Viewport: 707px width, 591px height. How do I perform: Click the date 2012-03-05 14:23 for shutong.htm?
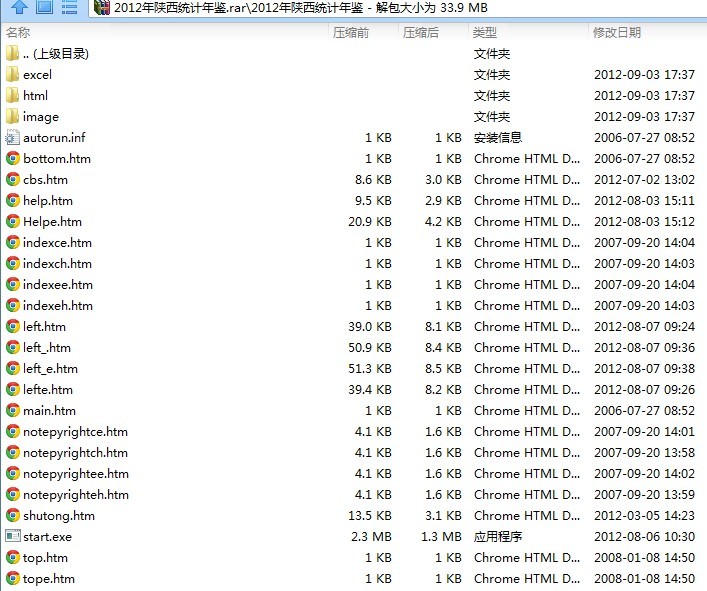pyautogui.click(x=644, y=515)
